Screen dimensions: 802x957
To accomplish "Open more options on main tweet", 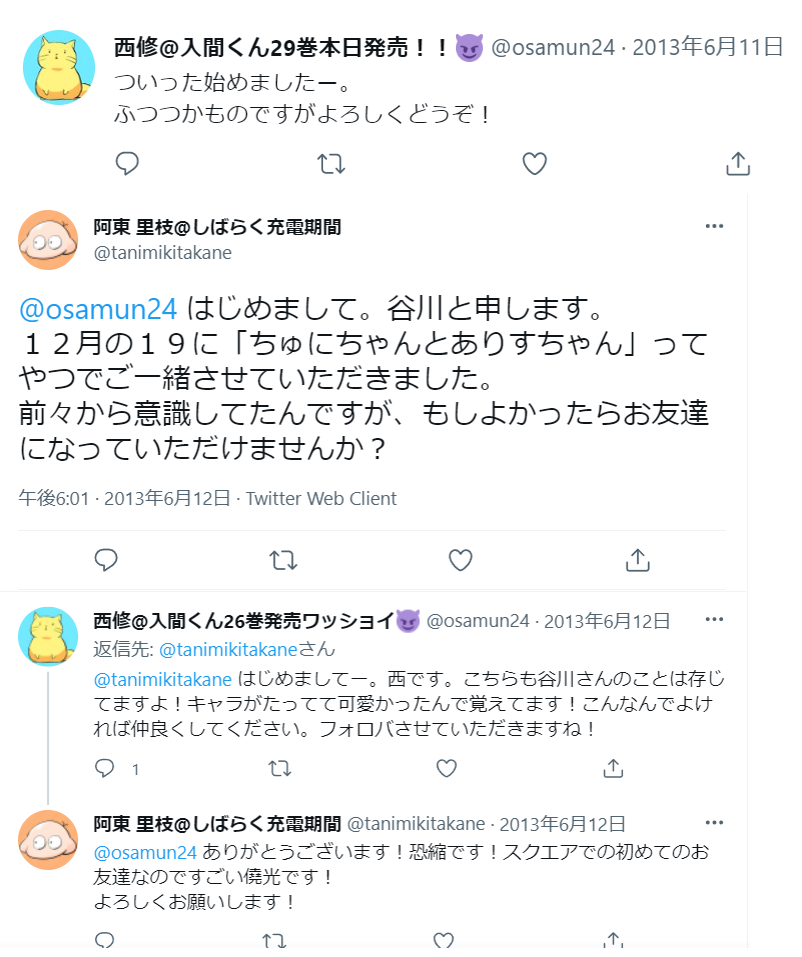I will [x=714, y=226].
